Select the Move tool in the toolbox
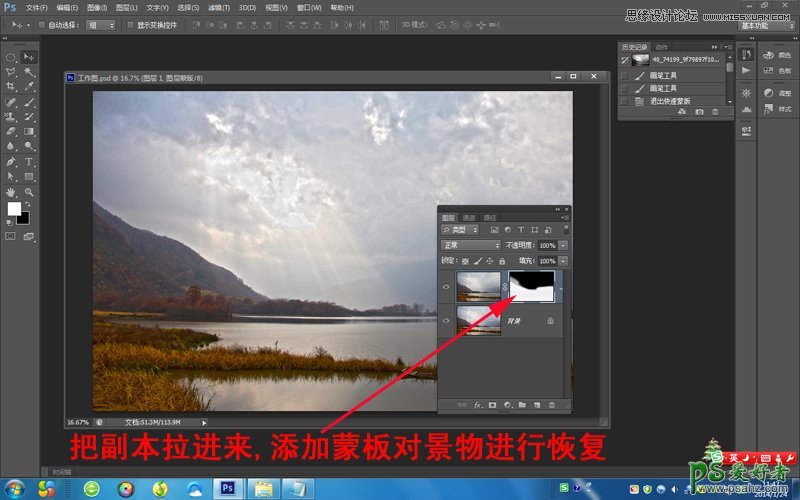 29,57
